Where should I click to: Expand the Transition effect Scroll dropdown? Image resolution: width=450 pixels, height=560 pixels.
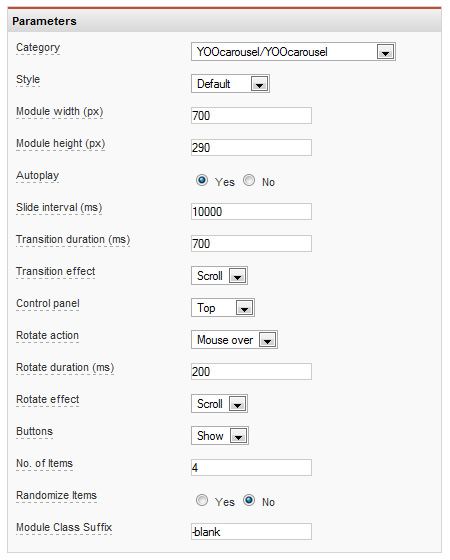(219, 276)
